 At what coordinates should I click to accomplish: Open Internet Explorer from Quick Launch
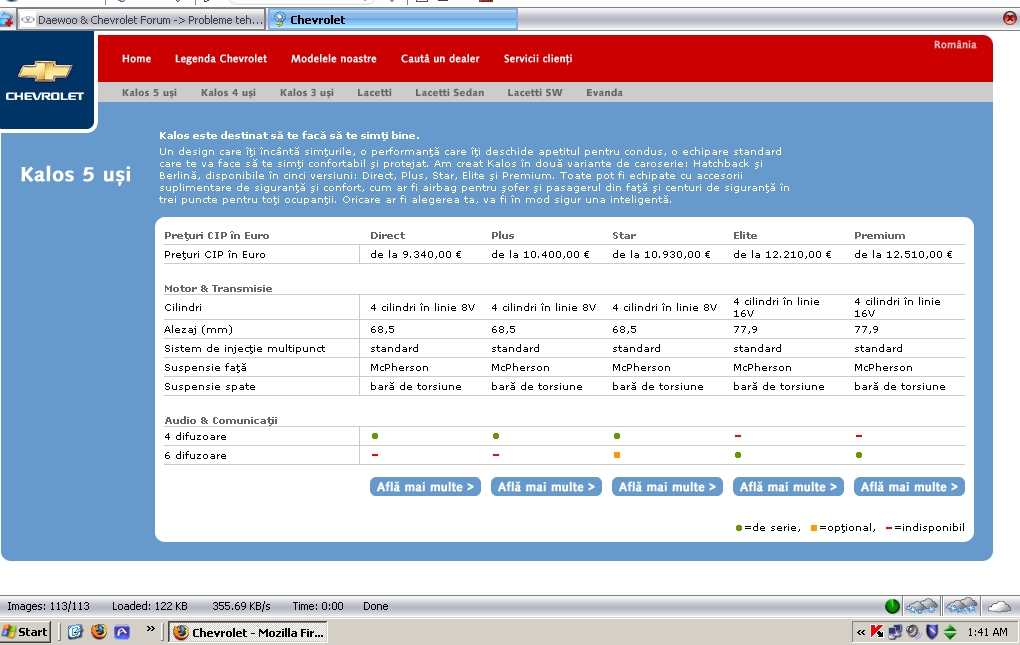click(x=76, y=632)
